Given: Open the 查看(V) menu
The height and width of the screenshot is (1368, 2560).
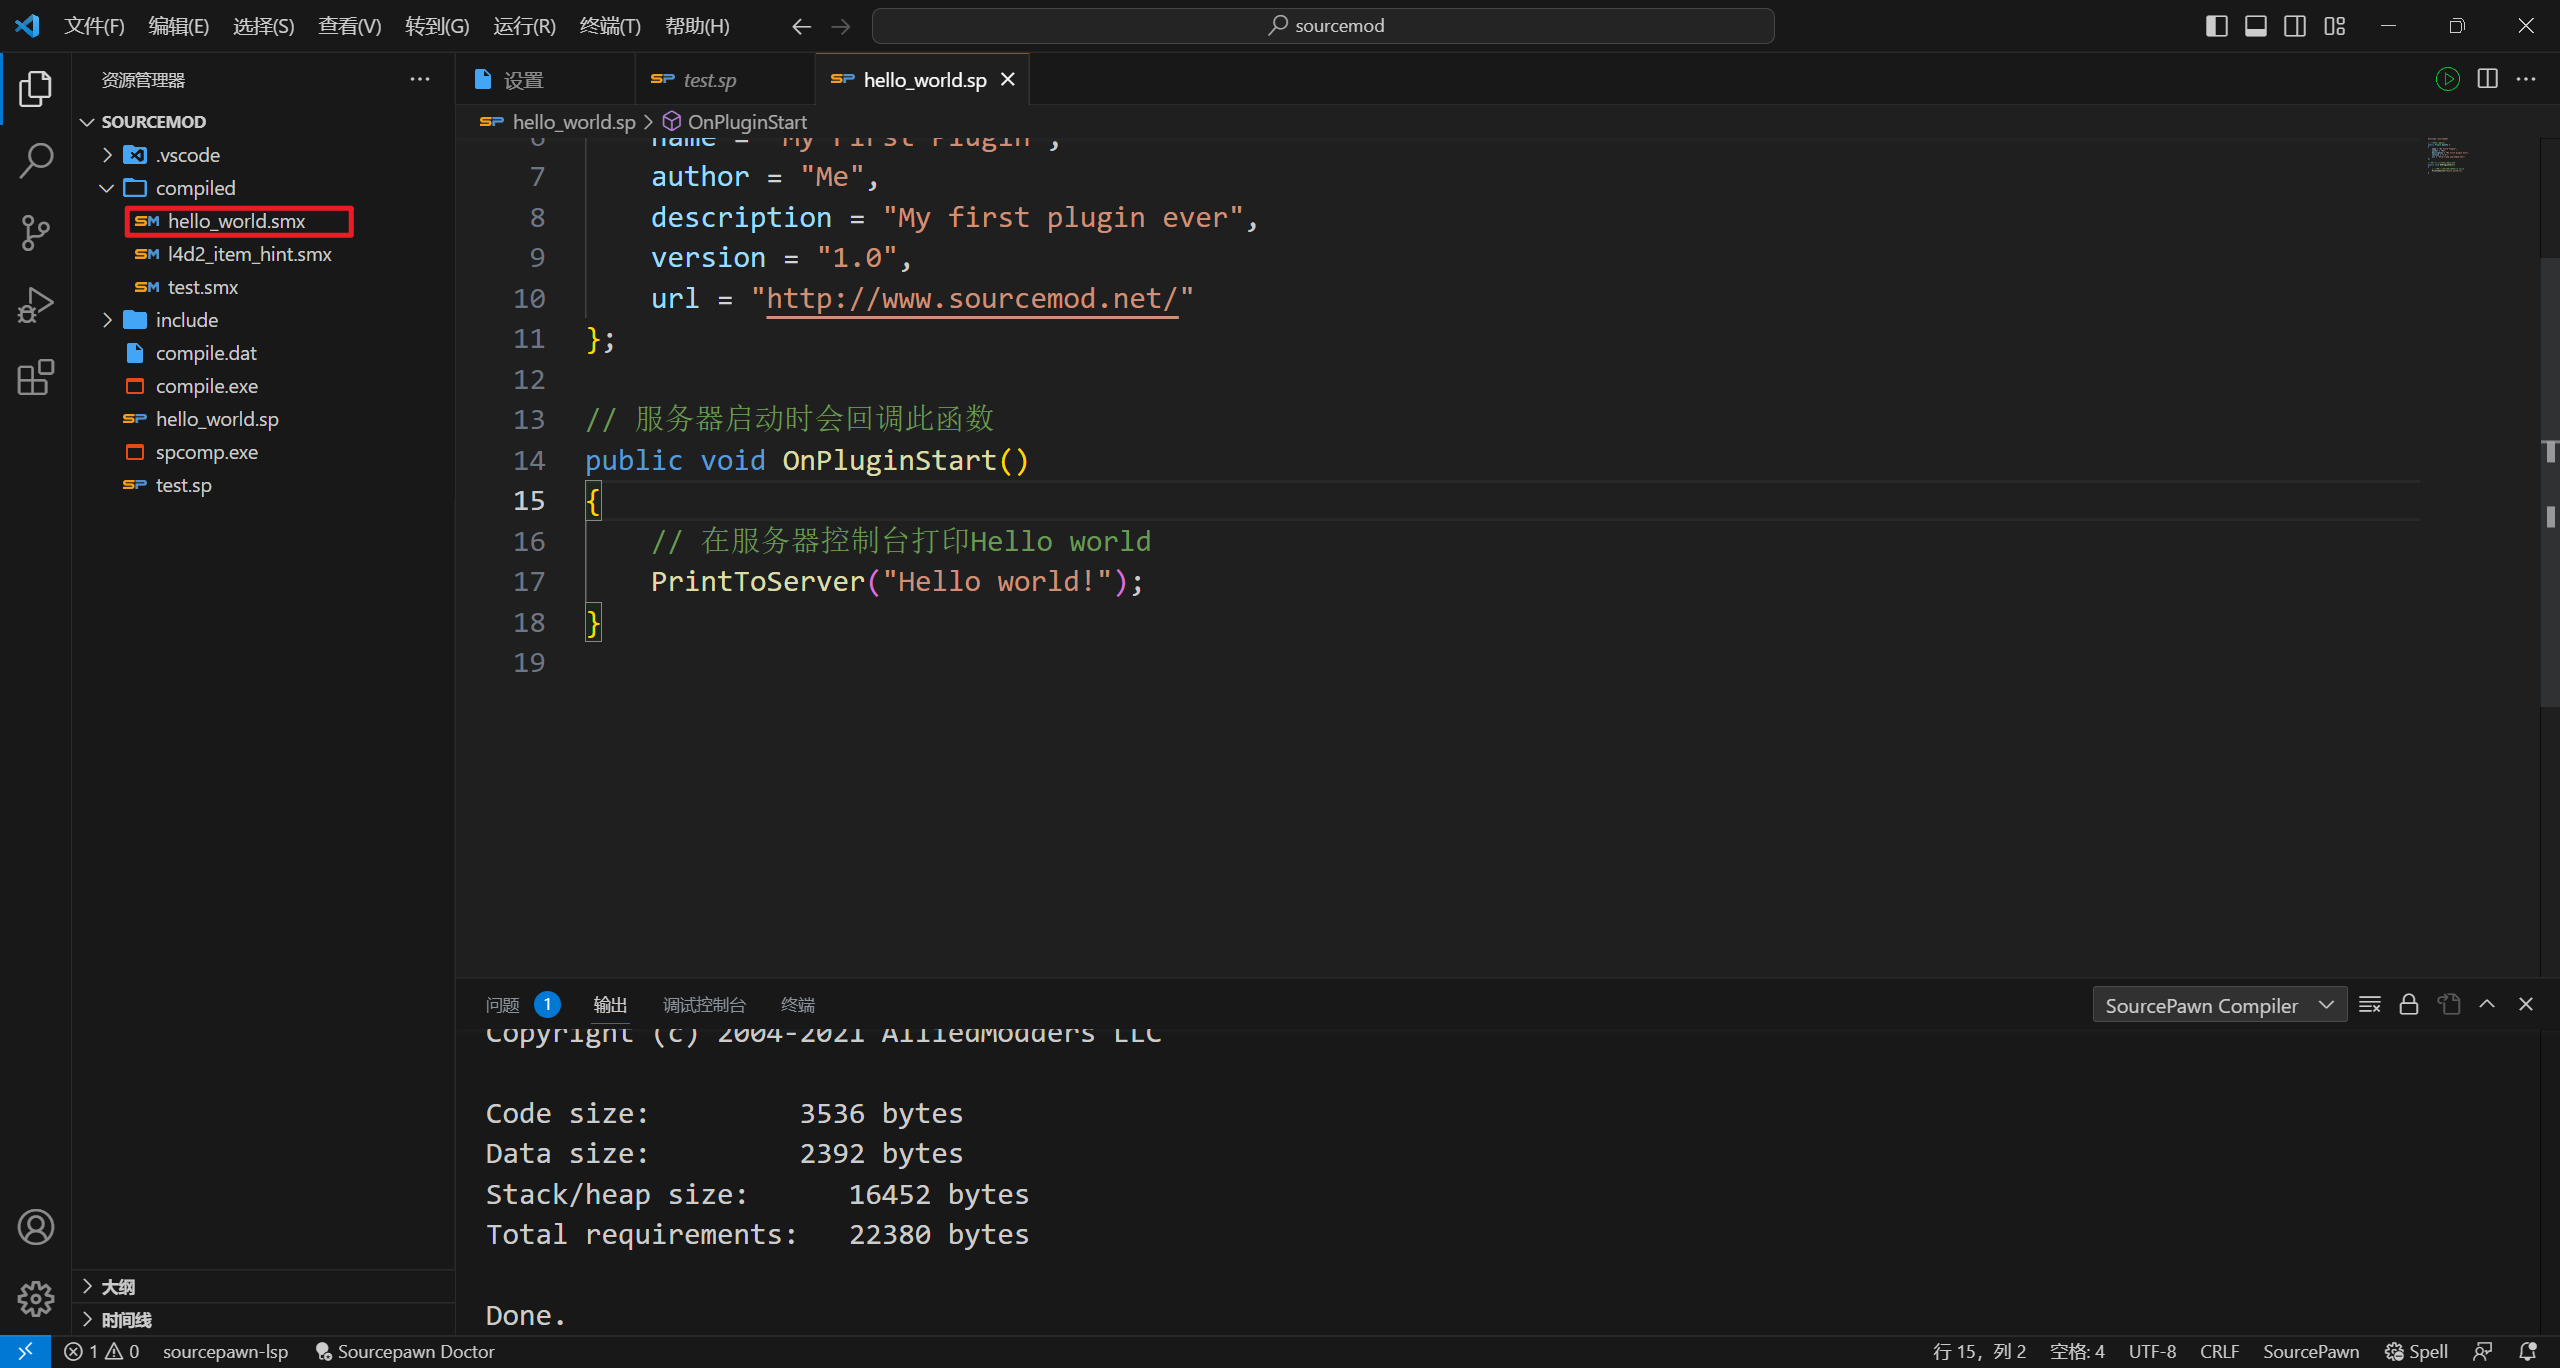Looking at the screenshot, I should (x=350, y=26).
